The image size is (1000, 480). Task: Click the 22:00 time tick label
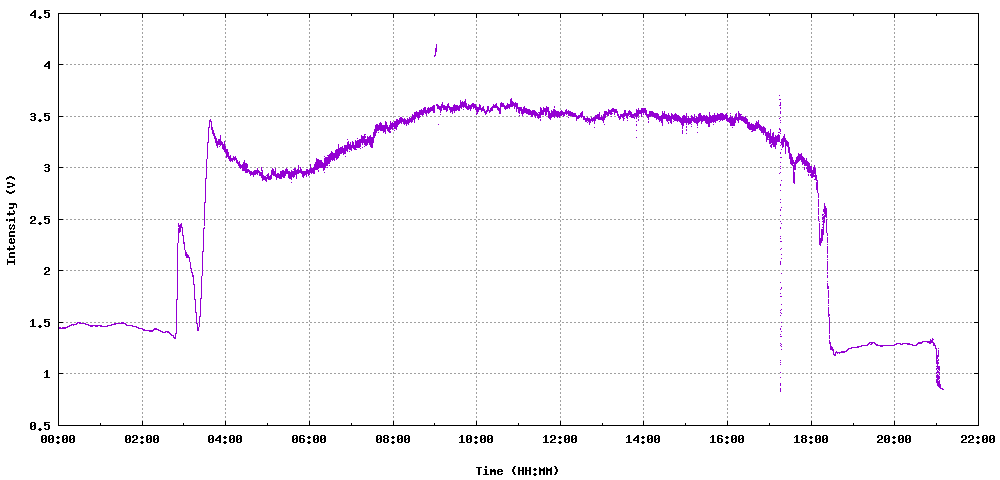(x=978, y=439)
